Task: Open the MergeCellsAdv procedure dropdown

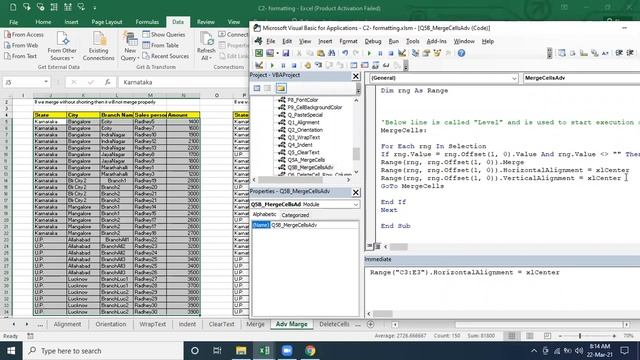Action: (x=582, y=78)
